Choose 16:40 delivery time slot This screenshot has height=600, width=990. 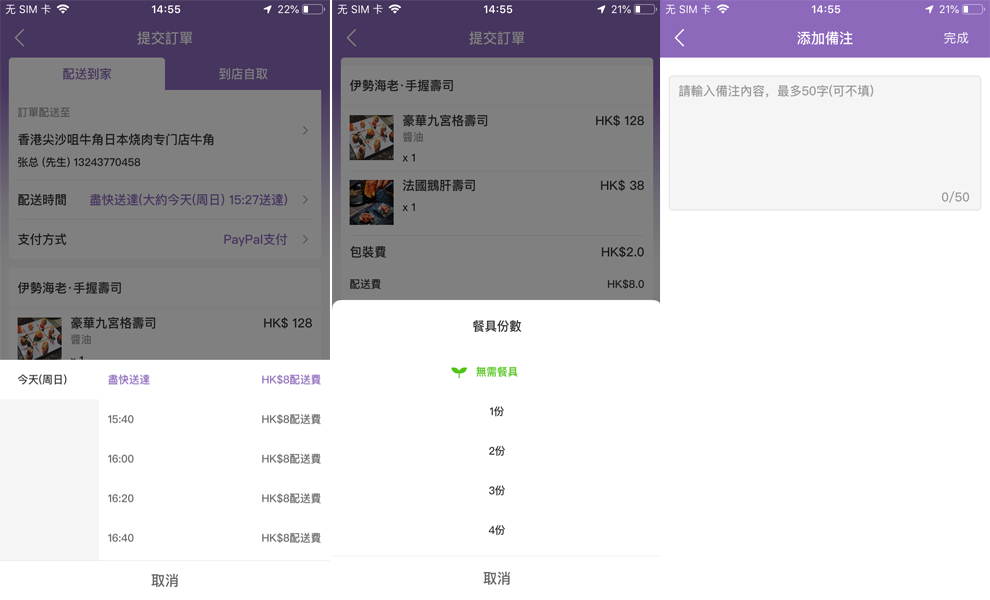click(214, 538)
